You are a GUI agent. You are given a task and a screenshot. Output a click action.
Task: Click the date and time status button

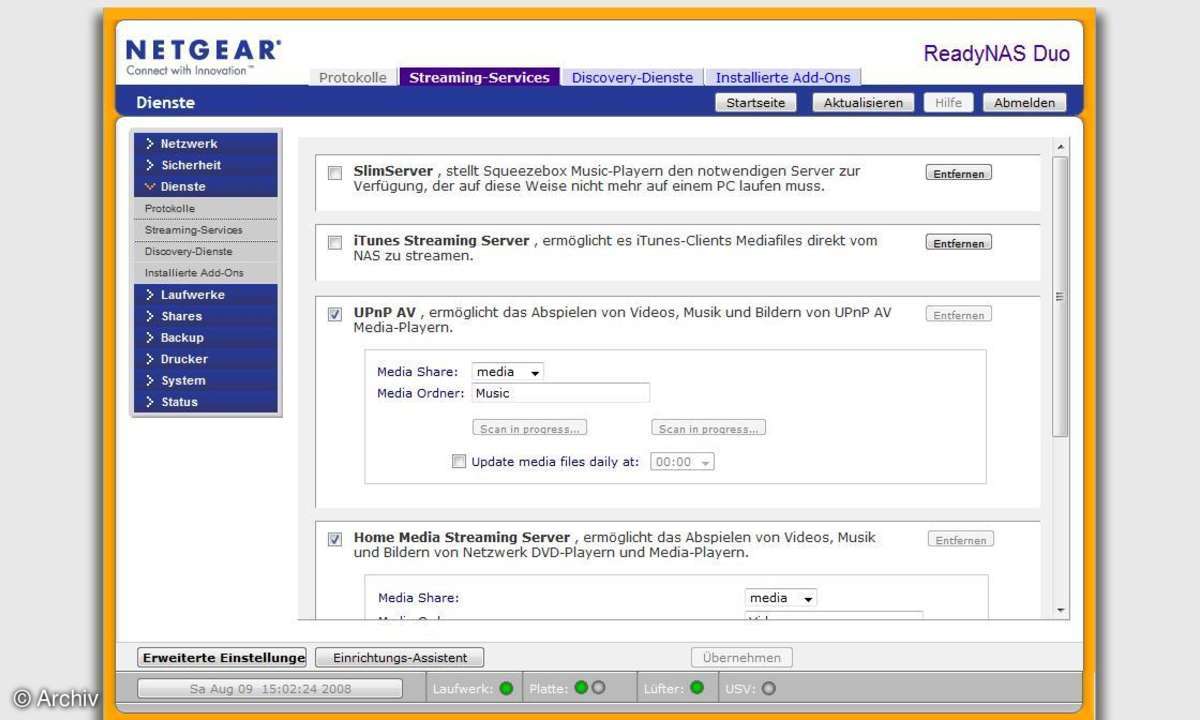270,688
